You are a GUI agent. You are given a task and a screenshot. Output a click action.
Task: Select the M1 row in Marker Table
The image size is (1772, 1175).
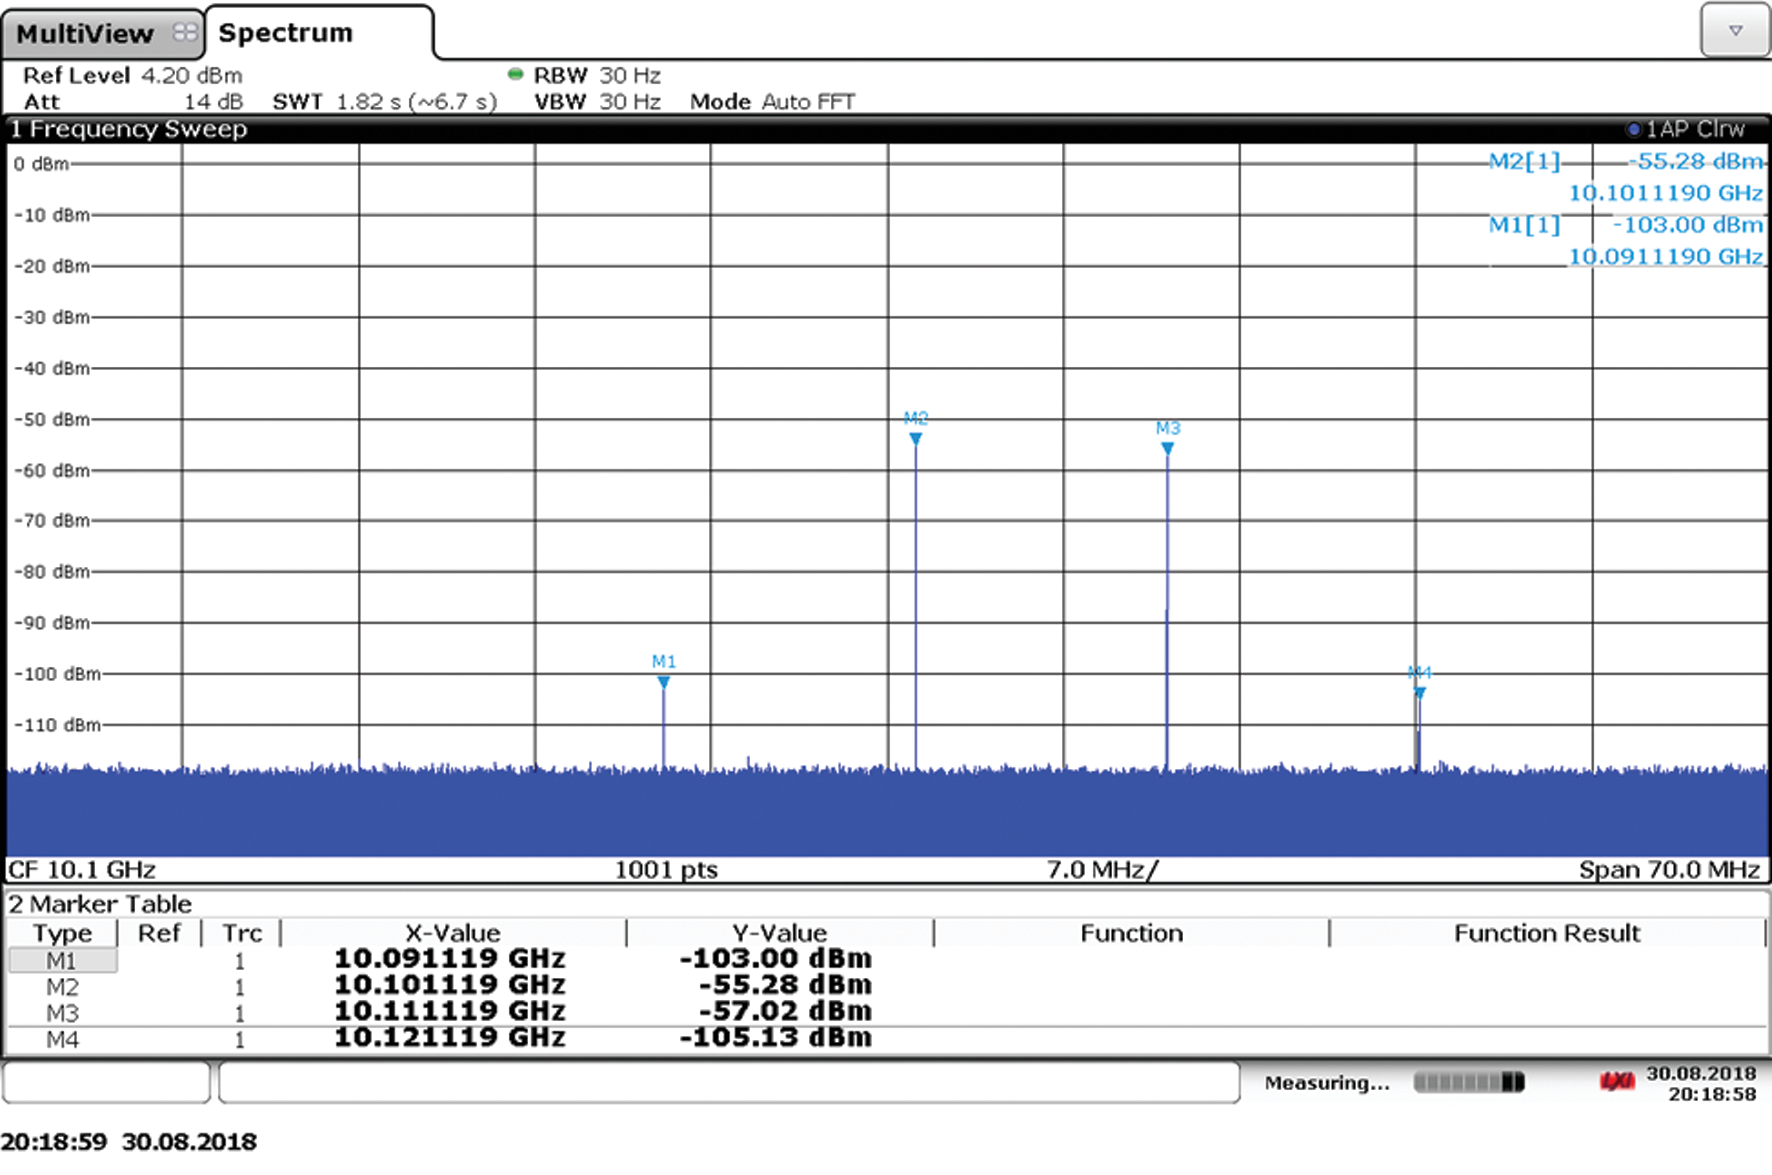pyautogui.click(x=62, y=960)
